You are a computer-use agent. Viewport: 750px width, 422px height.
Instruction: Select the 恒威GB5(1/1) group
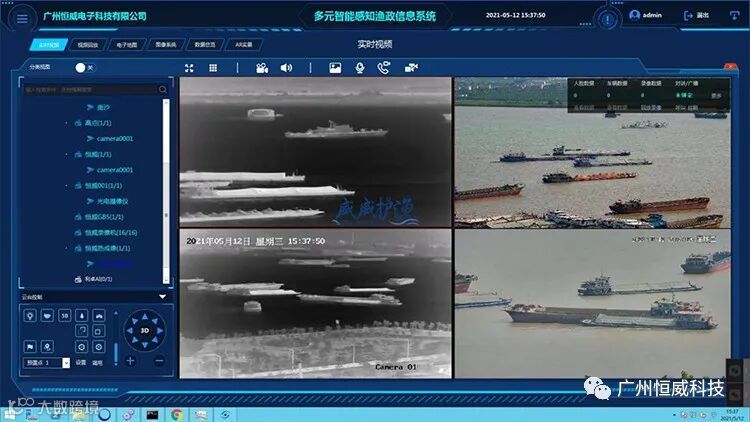tap(104, 217)
